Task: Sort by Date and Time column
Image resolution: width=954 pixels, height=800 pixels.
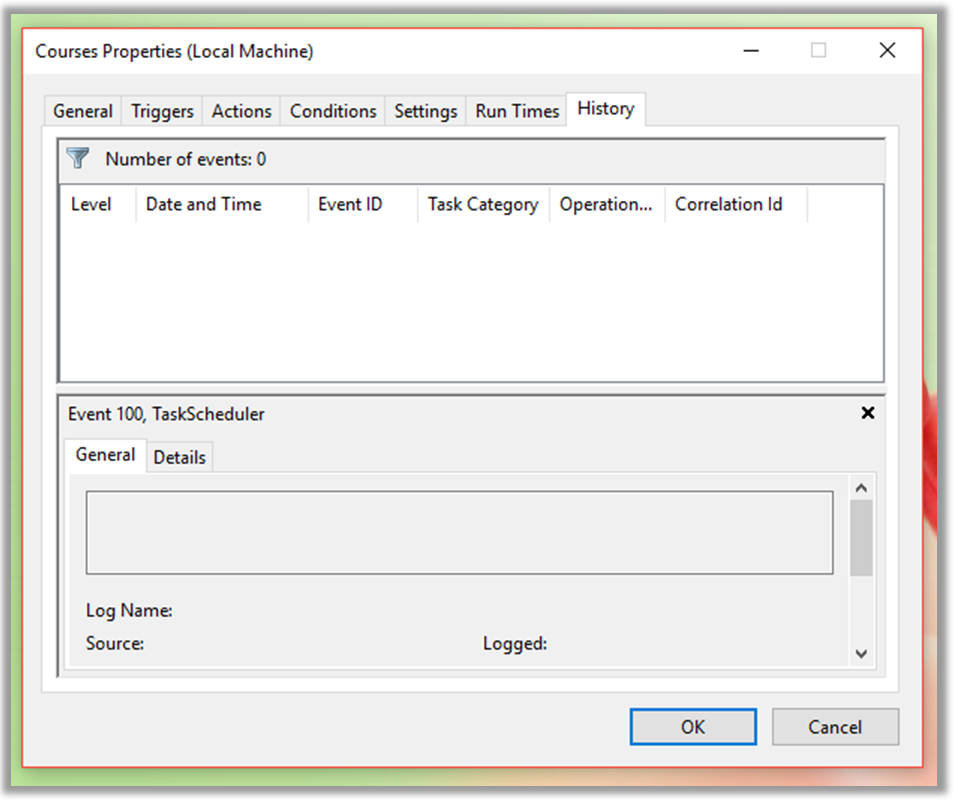Action: point(222,204)
